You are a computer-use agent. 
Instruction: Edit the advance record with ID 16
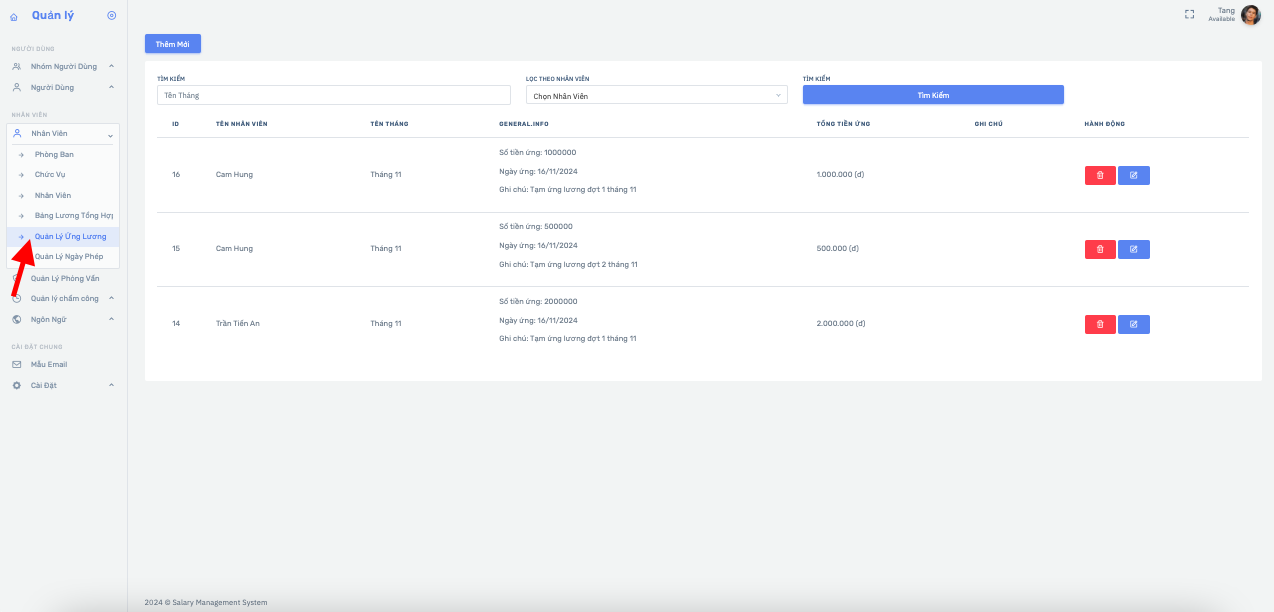[x=1134, y=175]
